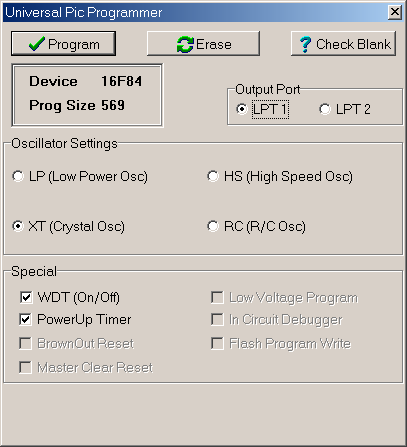Close the Universal Pic Programmer window
Screen dimensions: 407x447
(x=395, y=12)
